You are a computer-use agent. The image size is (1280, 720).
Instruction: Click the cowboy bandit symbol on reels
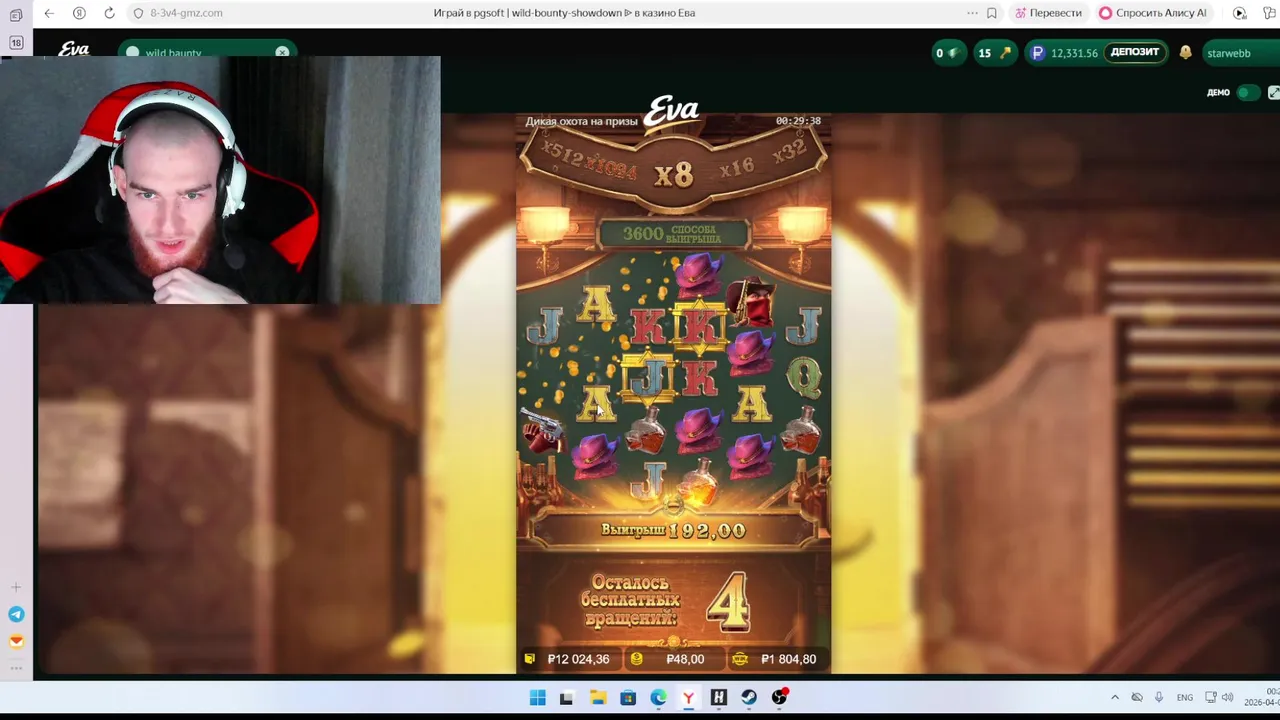coord(752,304)
